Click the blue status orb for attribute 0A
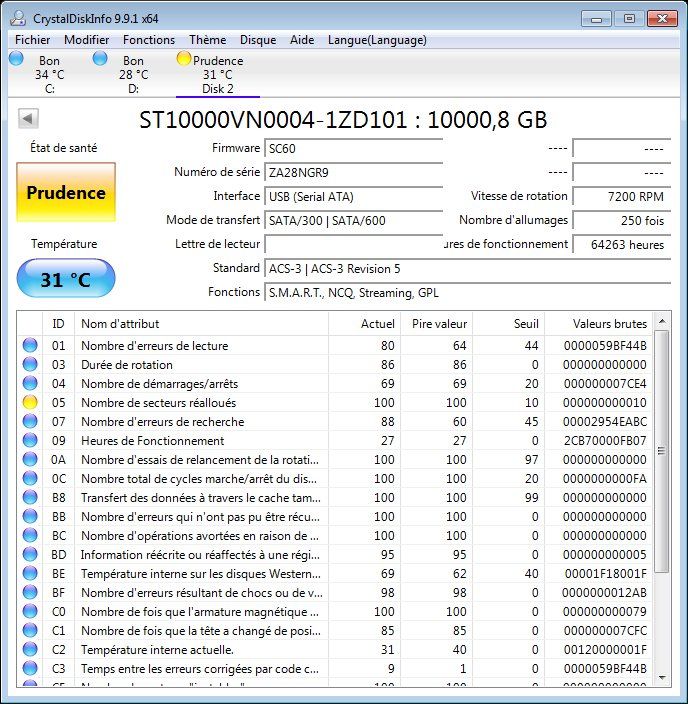Screen dimensions: 688x704 tap(30, 459)
